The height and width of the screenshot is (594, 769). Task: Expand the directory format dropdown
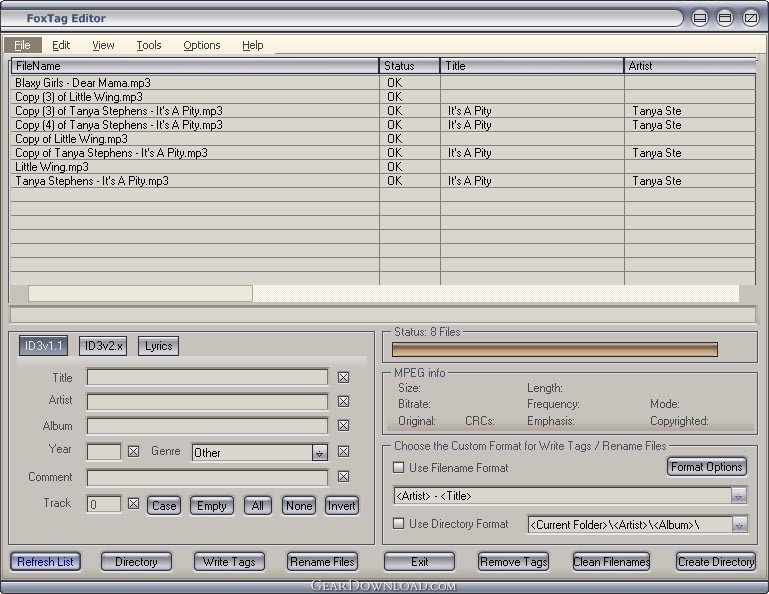click(x=739, y=524)
